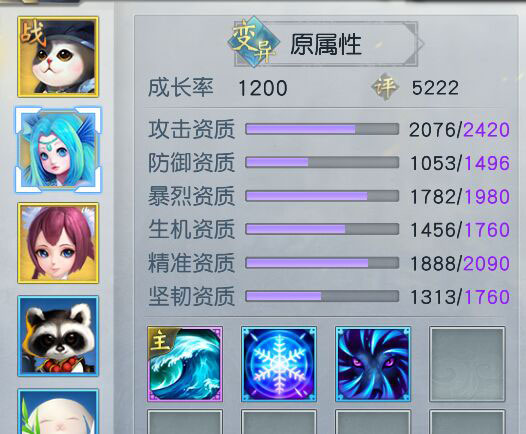This screenshot has height=434, width=526.
Task: Open the snowflake ice skill icon
Action: tap(279, 364)
